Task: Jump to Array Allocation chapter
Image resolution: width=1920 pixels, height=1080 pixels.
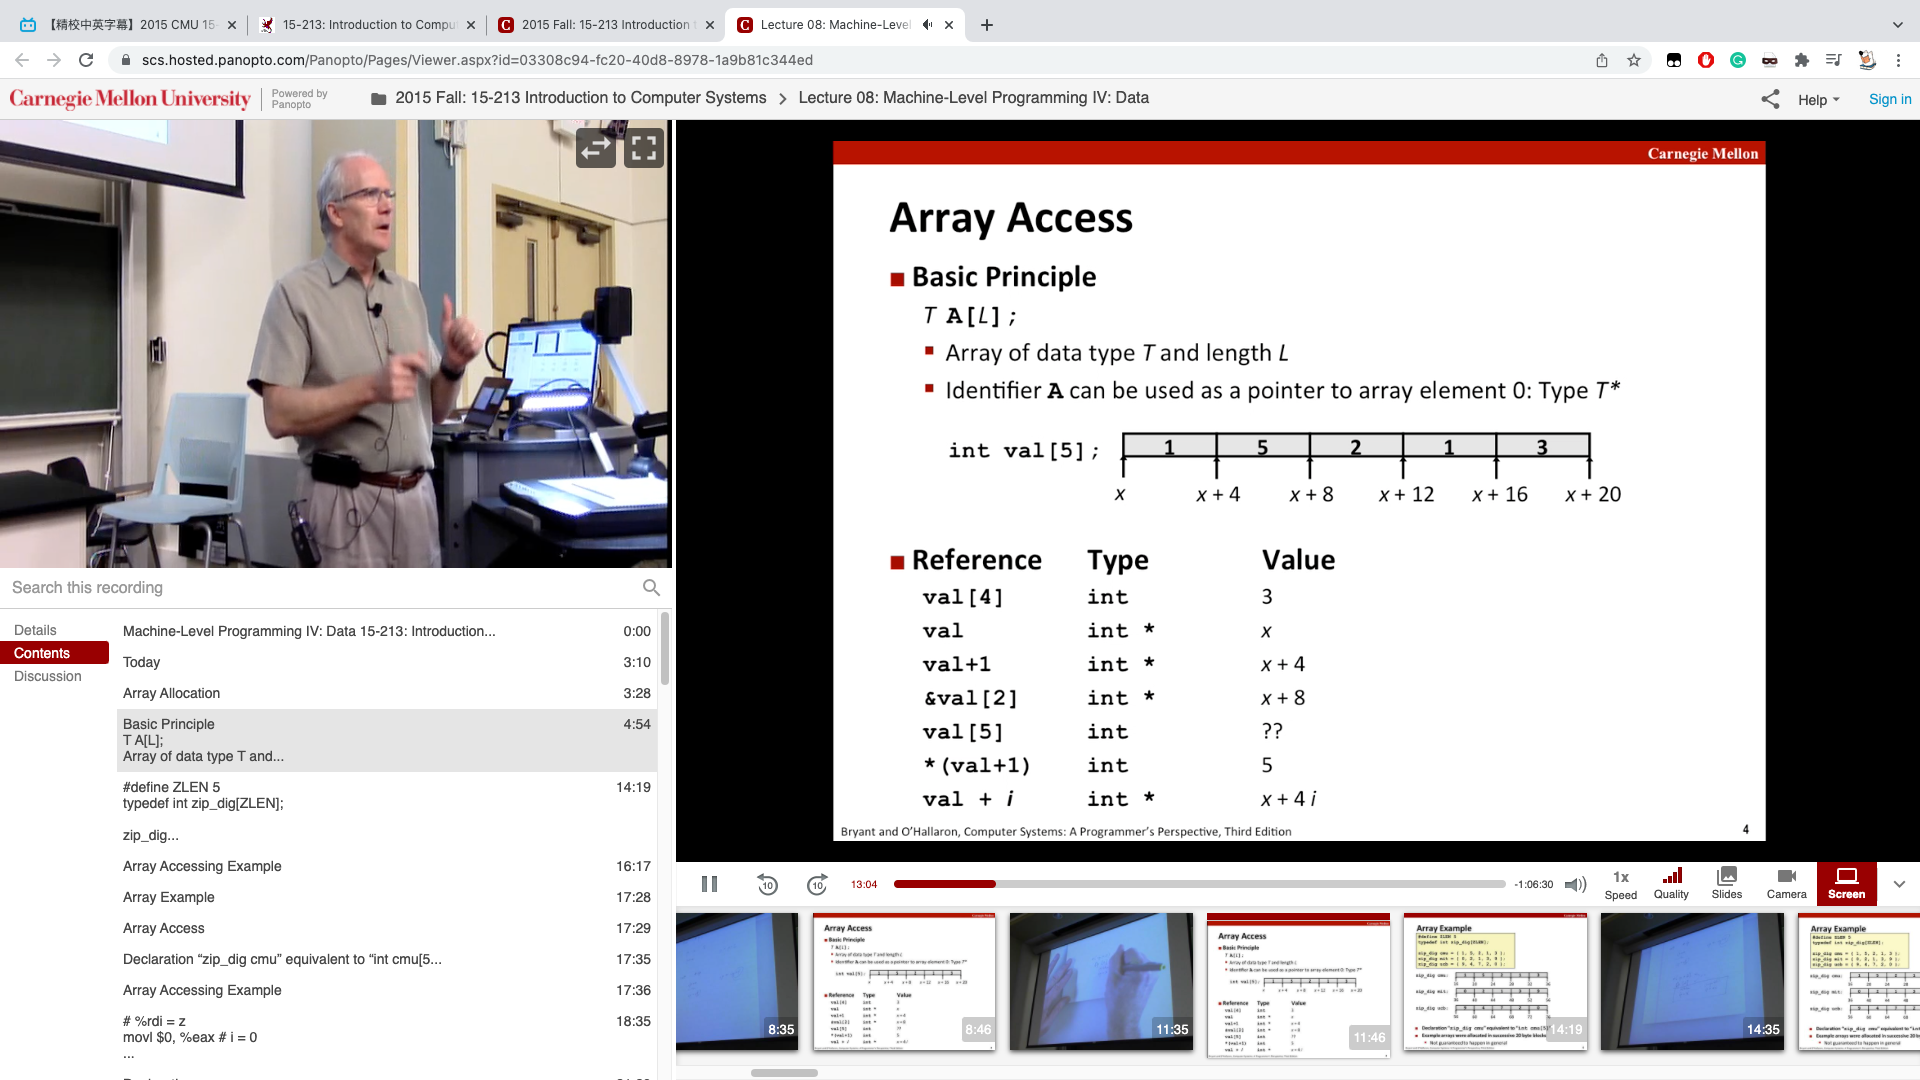Action: tap(387, 693)
